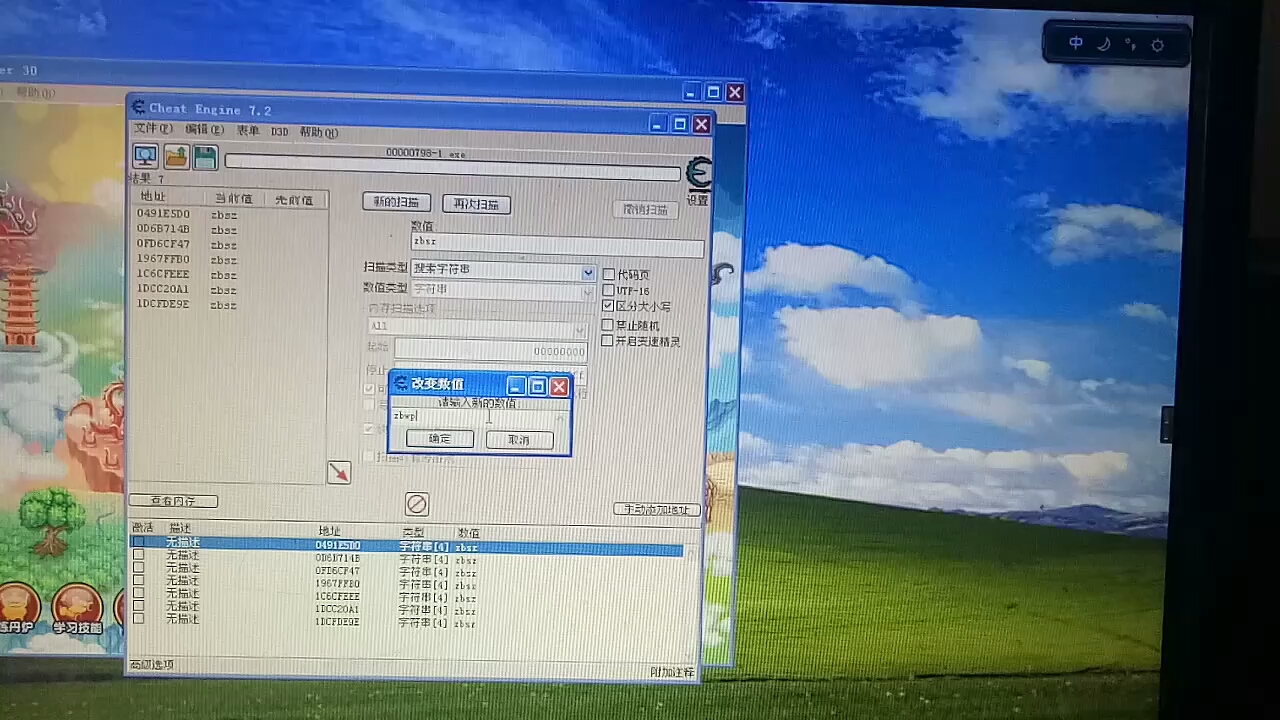Open Cheat Engine settings logo icon
The image size is (1280, 720).
click(x=697, y=174)
